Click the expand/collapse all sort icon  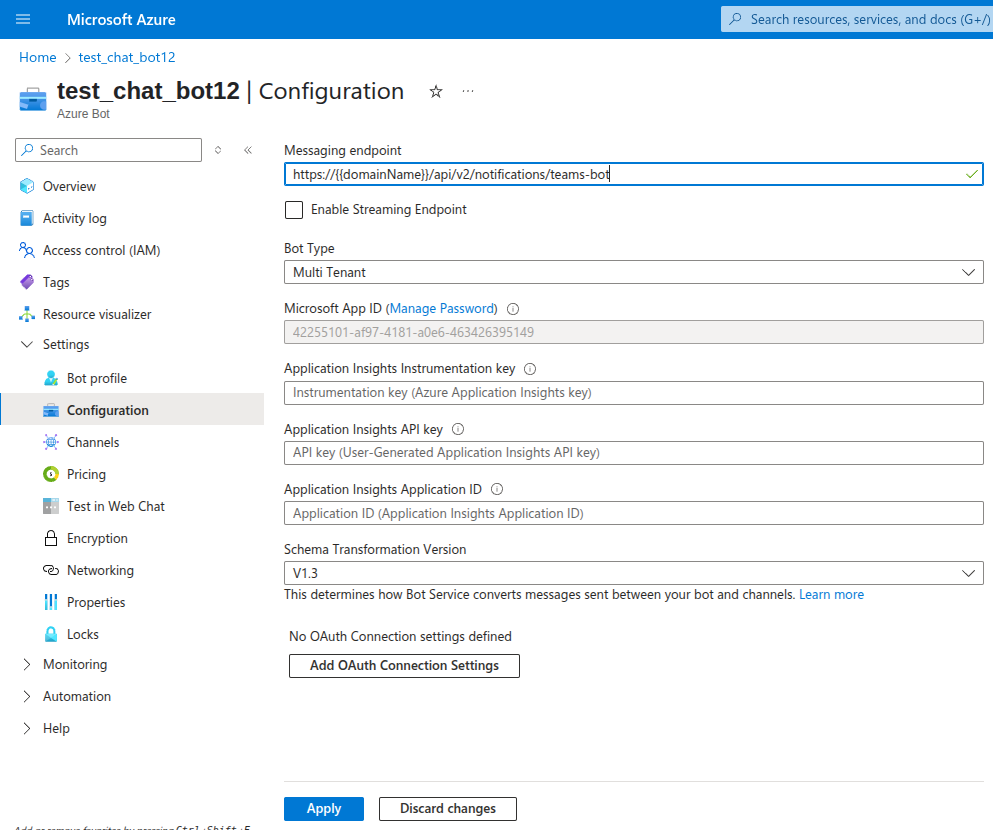point(218,150)
